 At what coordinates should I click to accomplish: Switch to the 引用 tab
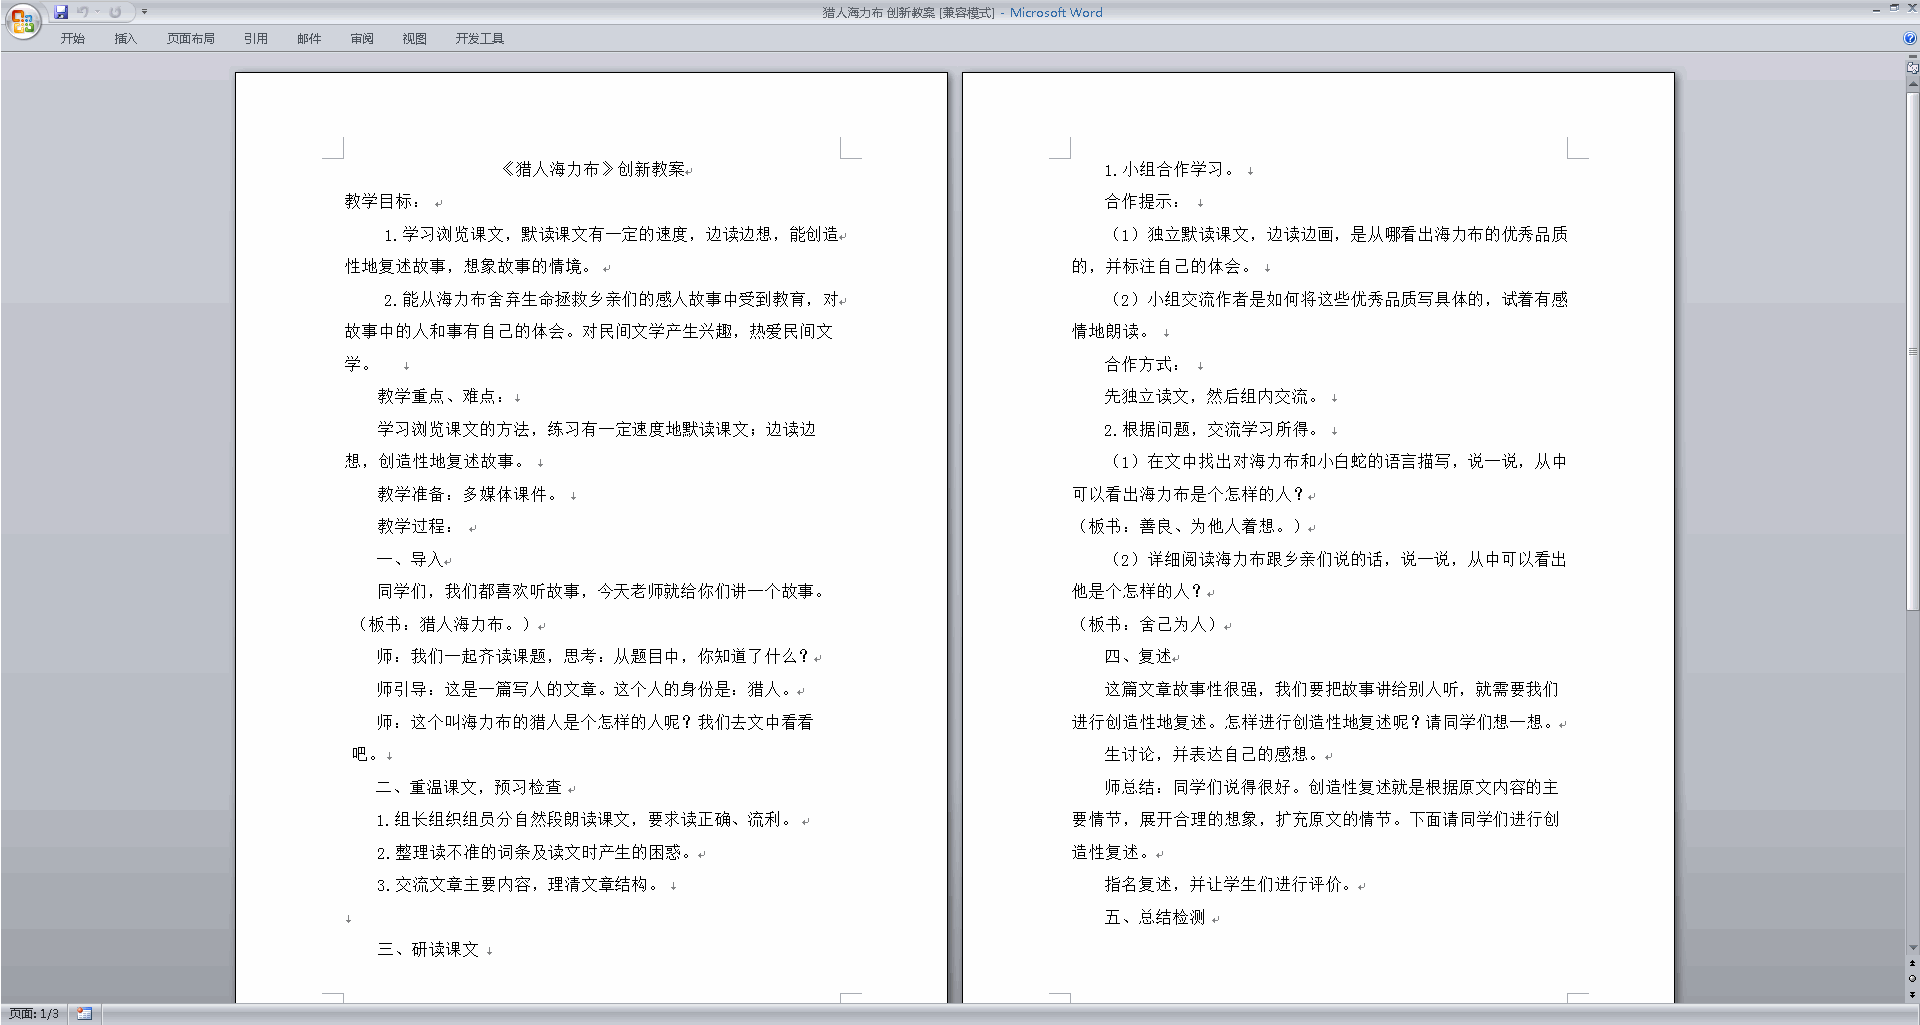[255, 39]
